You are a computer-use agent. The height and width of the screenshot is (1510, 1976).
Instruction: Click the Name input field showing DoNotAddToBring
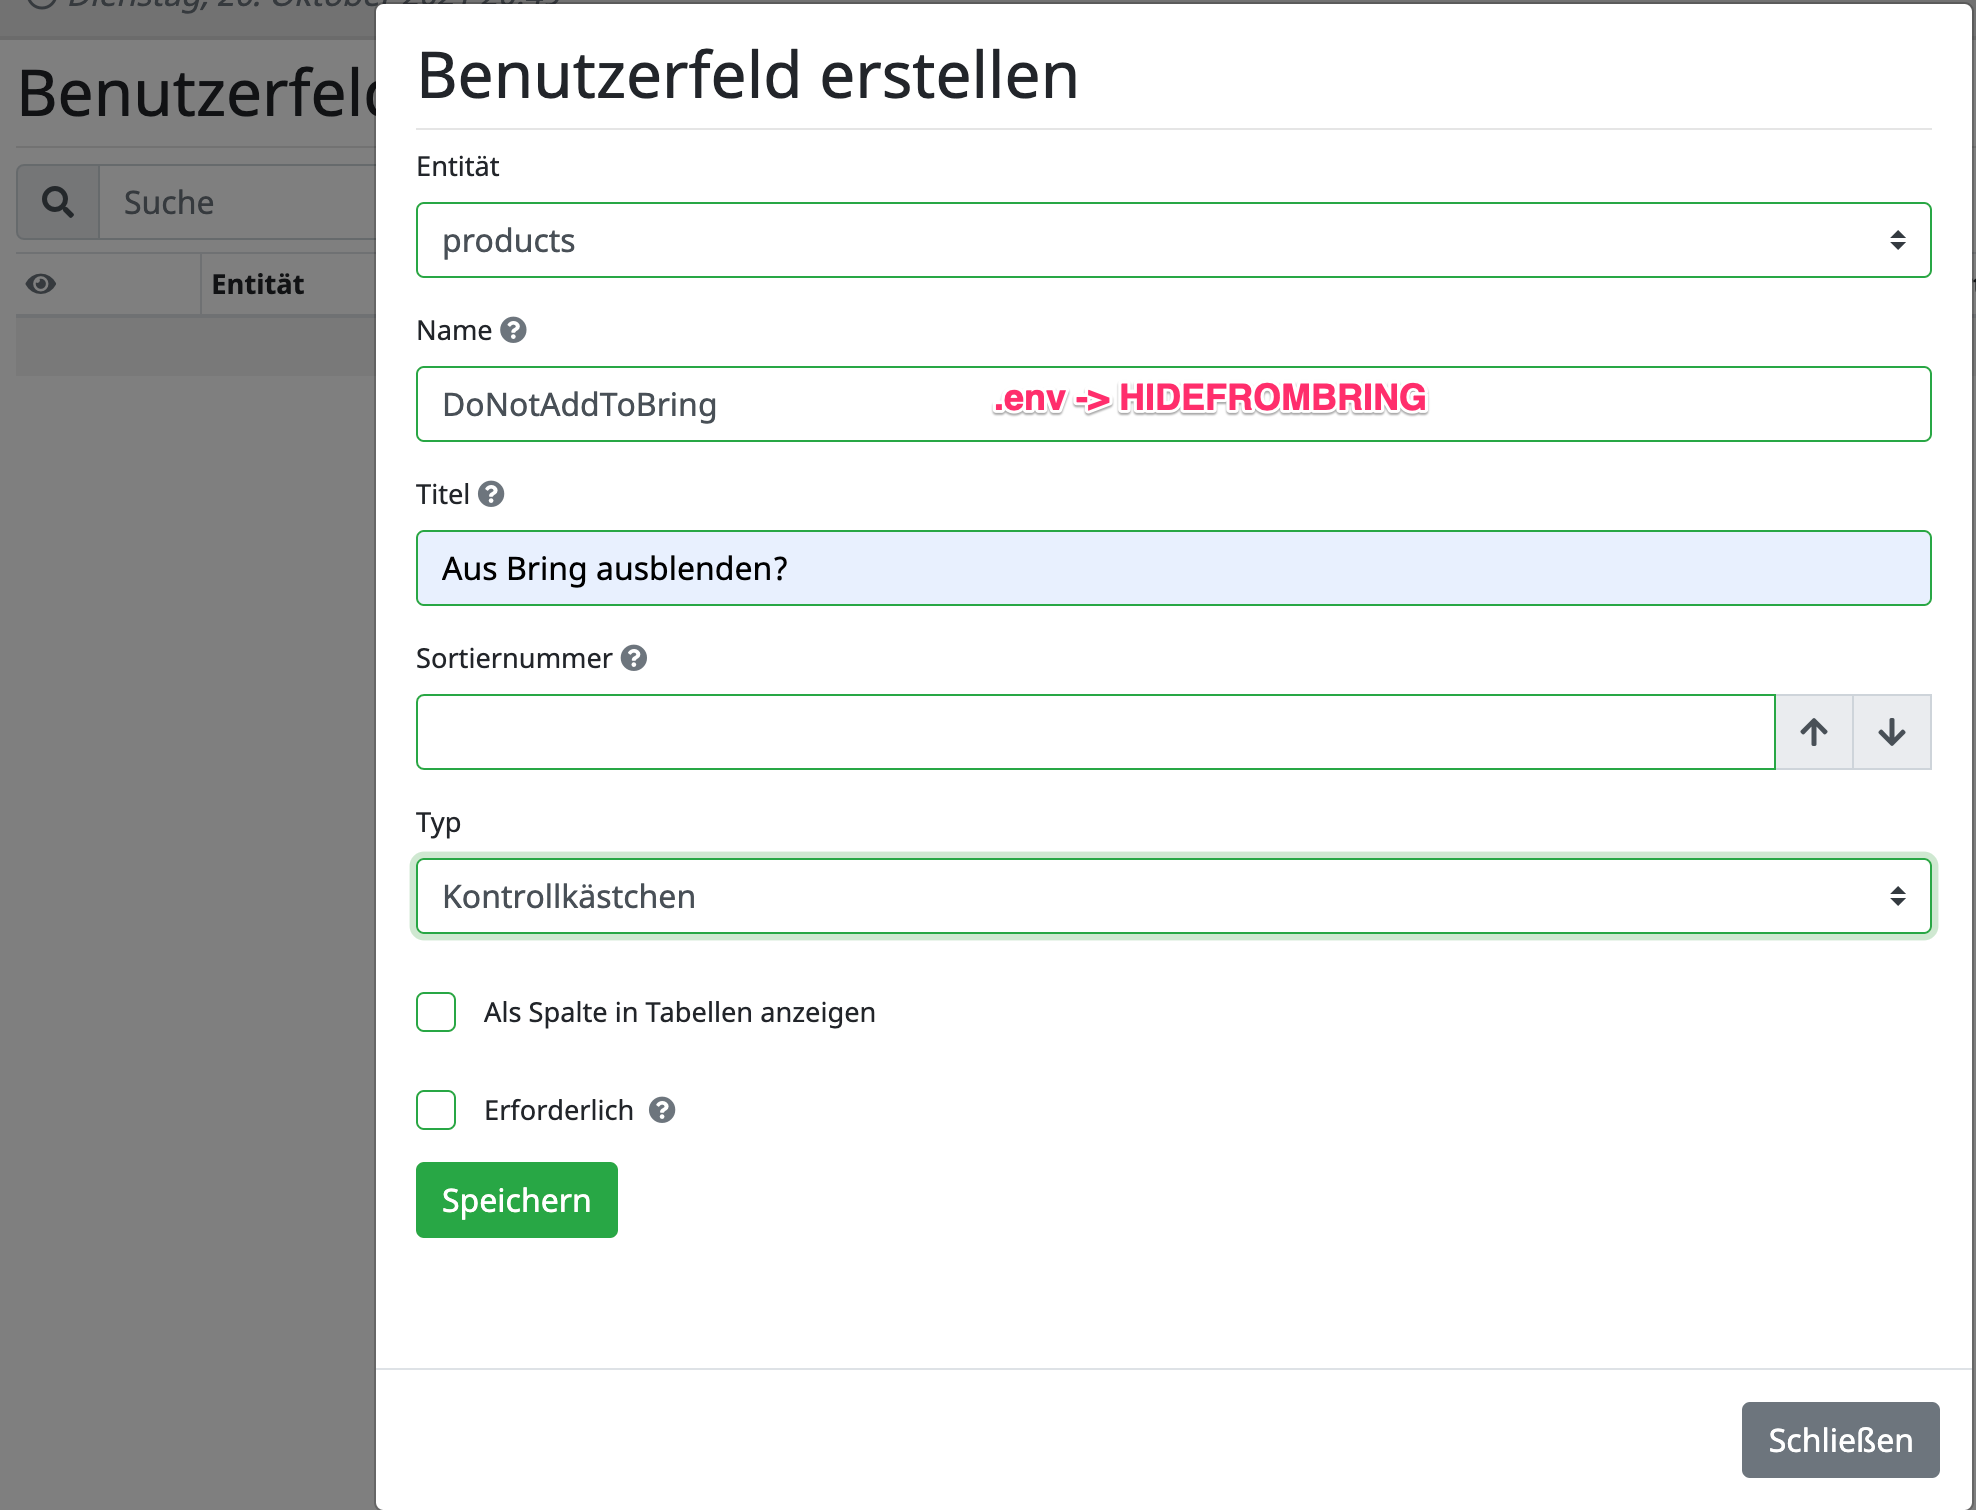(1174, 403)
